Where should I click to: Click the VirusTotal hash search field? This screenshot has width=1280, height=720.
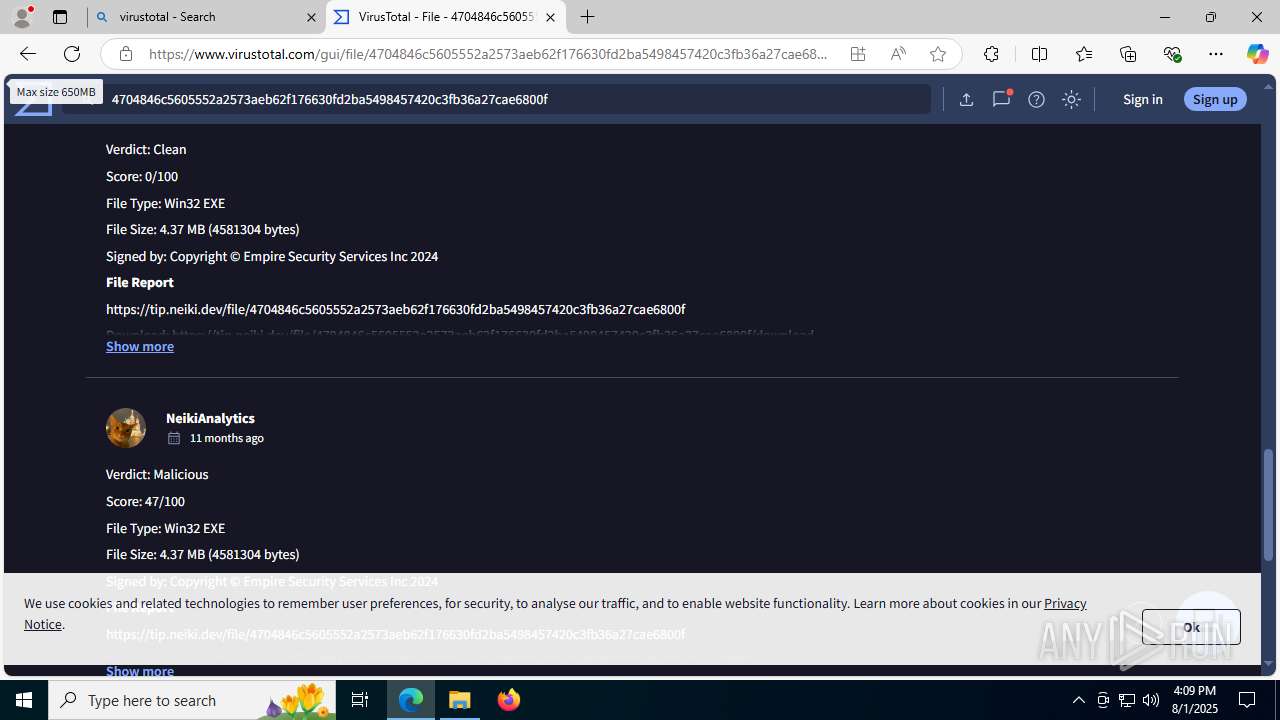point(497,99)
